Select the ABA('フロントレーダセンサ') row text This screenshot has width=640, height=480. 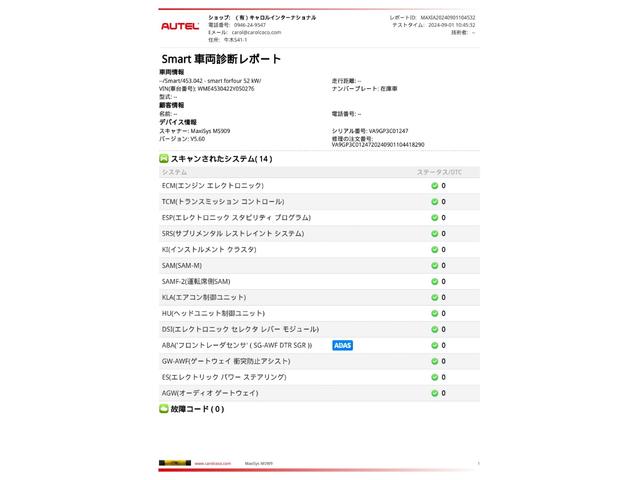(x=237, y=345)
